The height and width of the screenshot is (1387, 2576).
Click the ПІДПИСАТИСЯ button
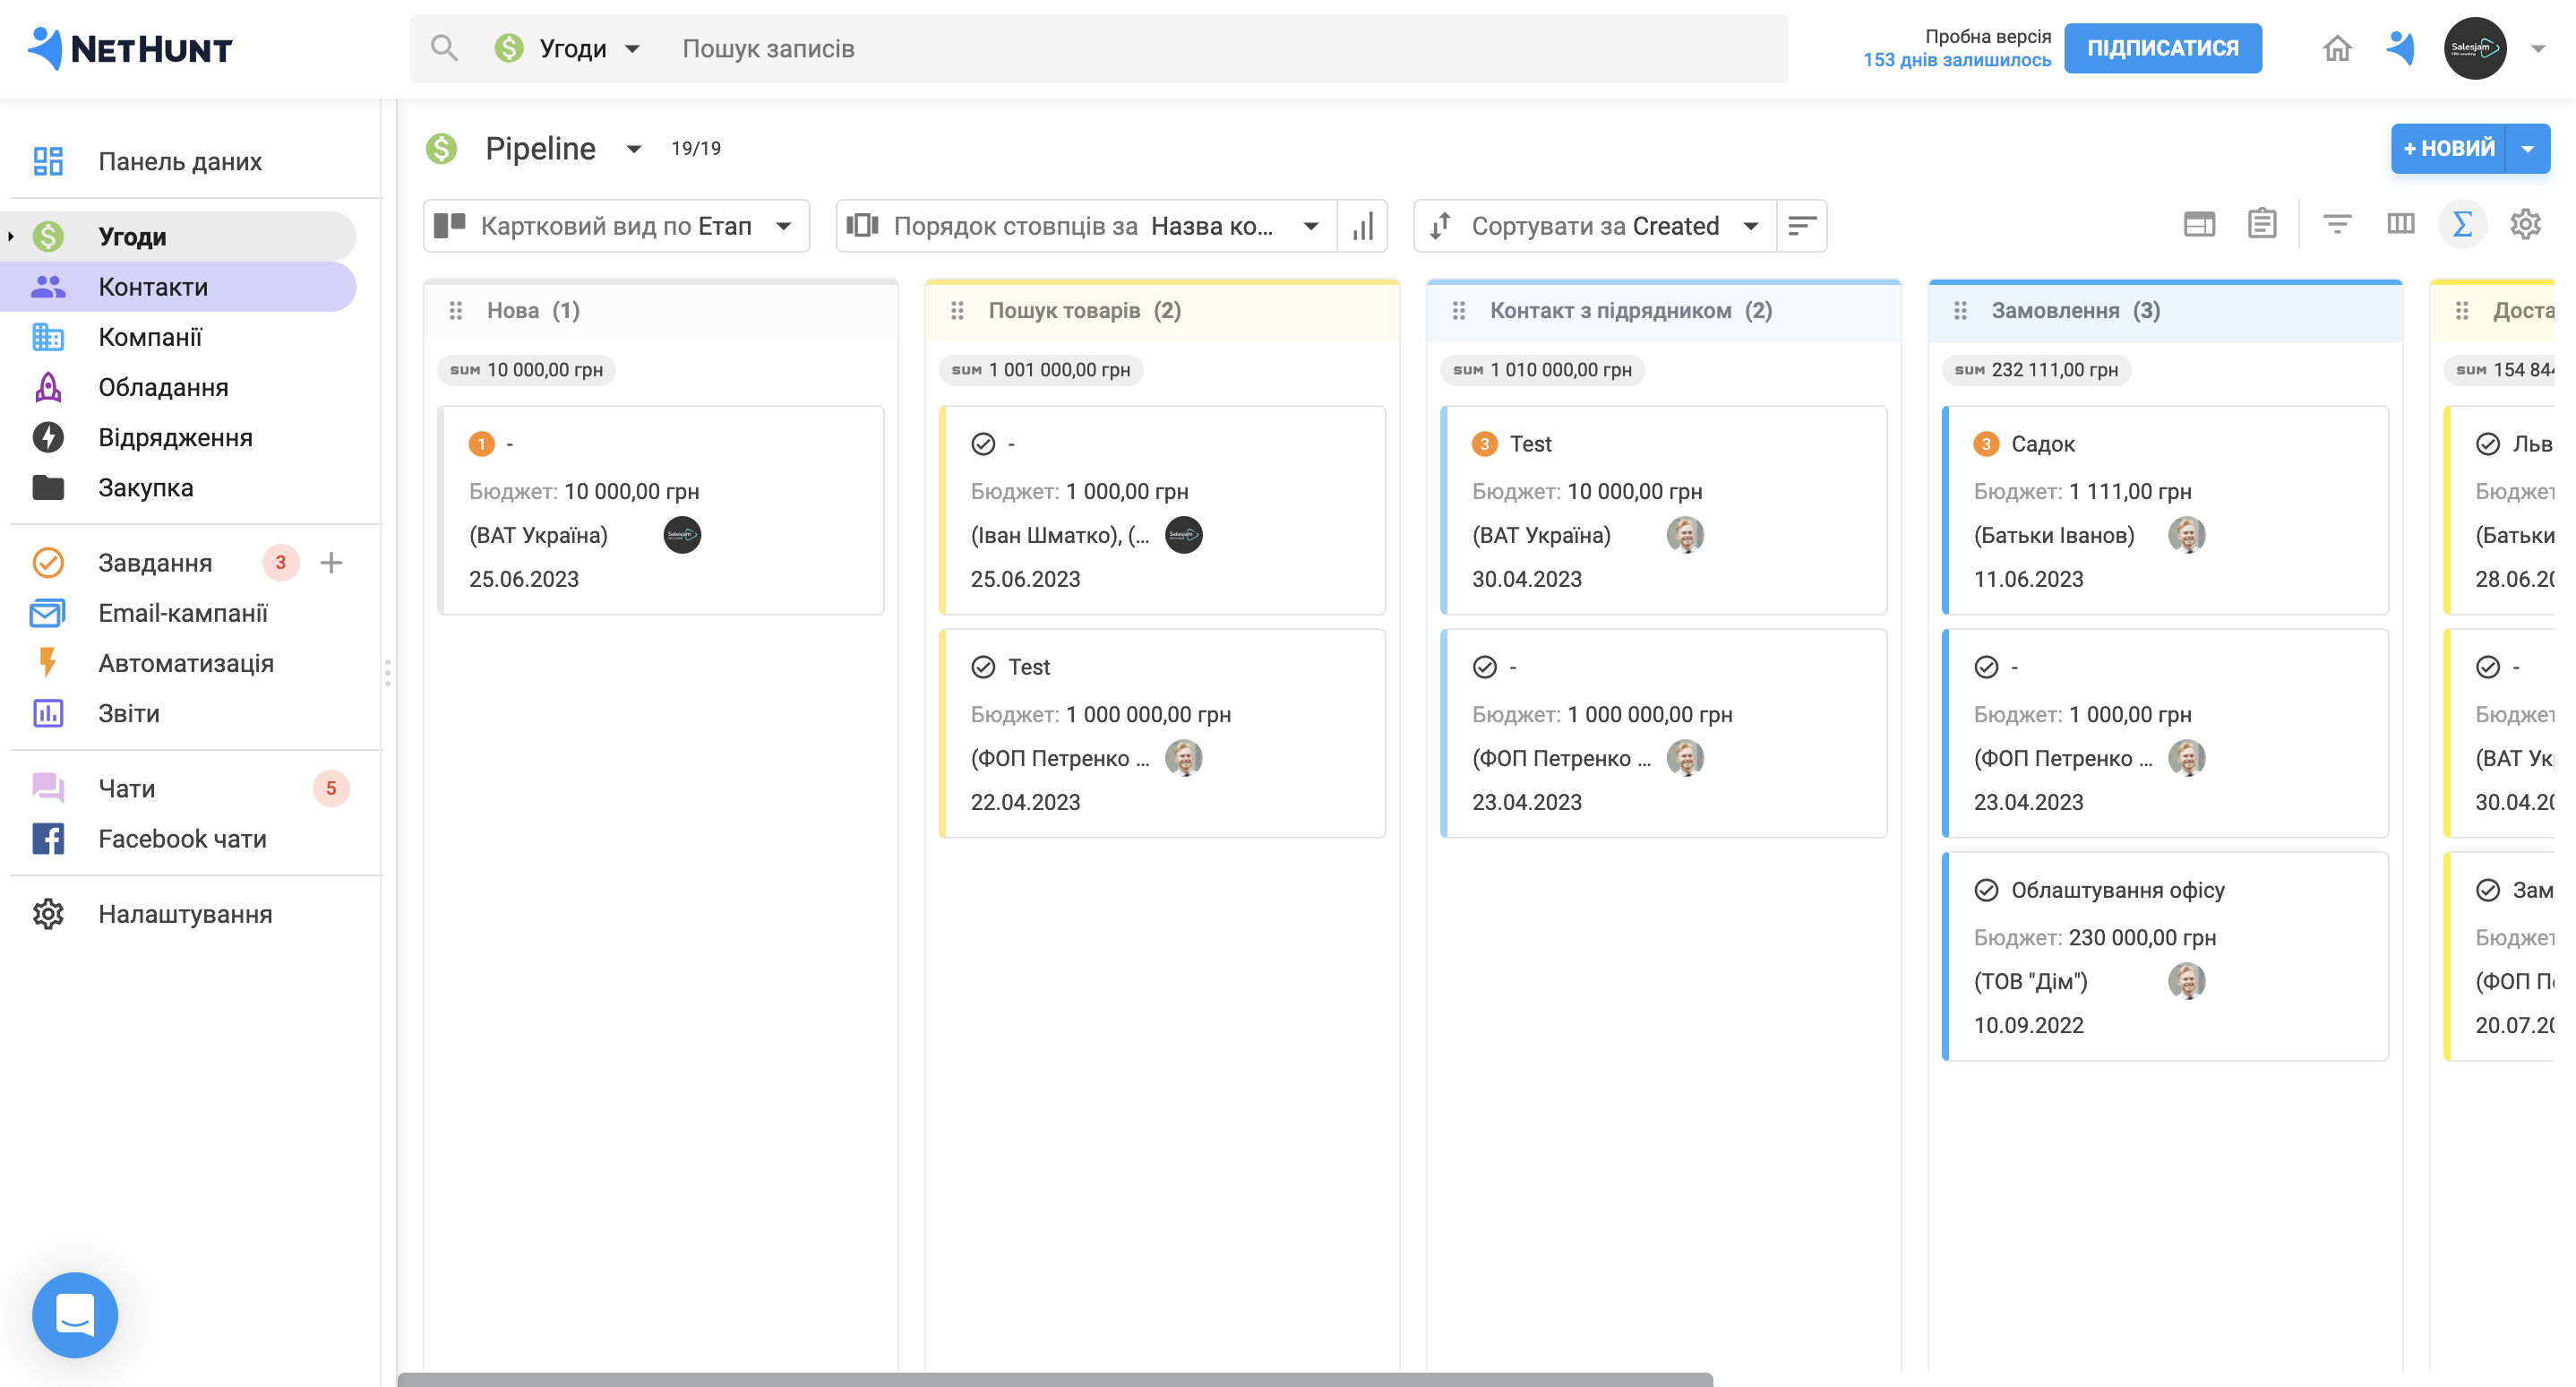[x=2162, y=48]
